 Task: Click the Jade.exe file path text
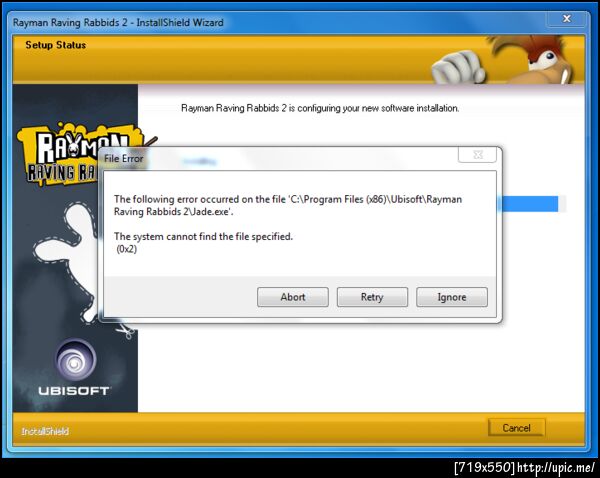288,206
